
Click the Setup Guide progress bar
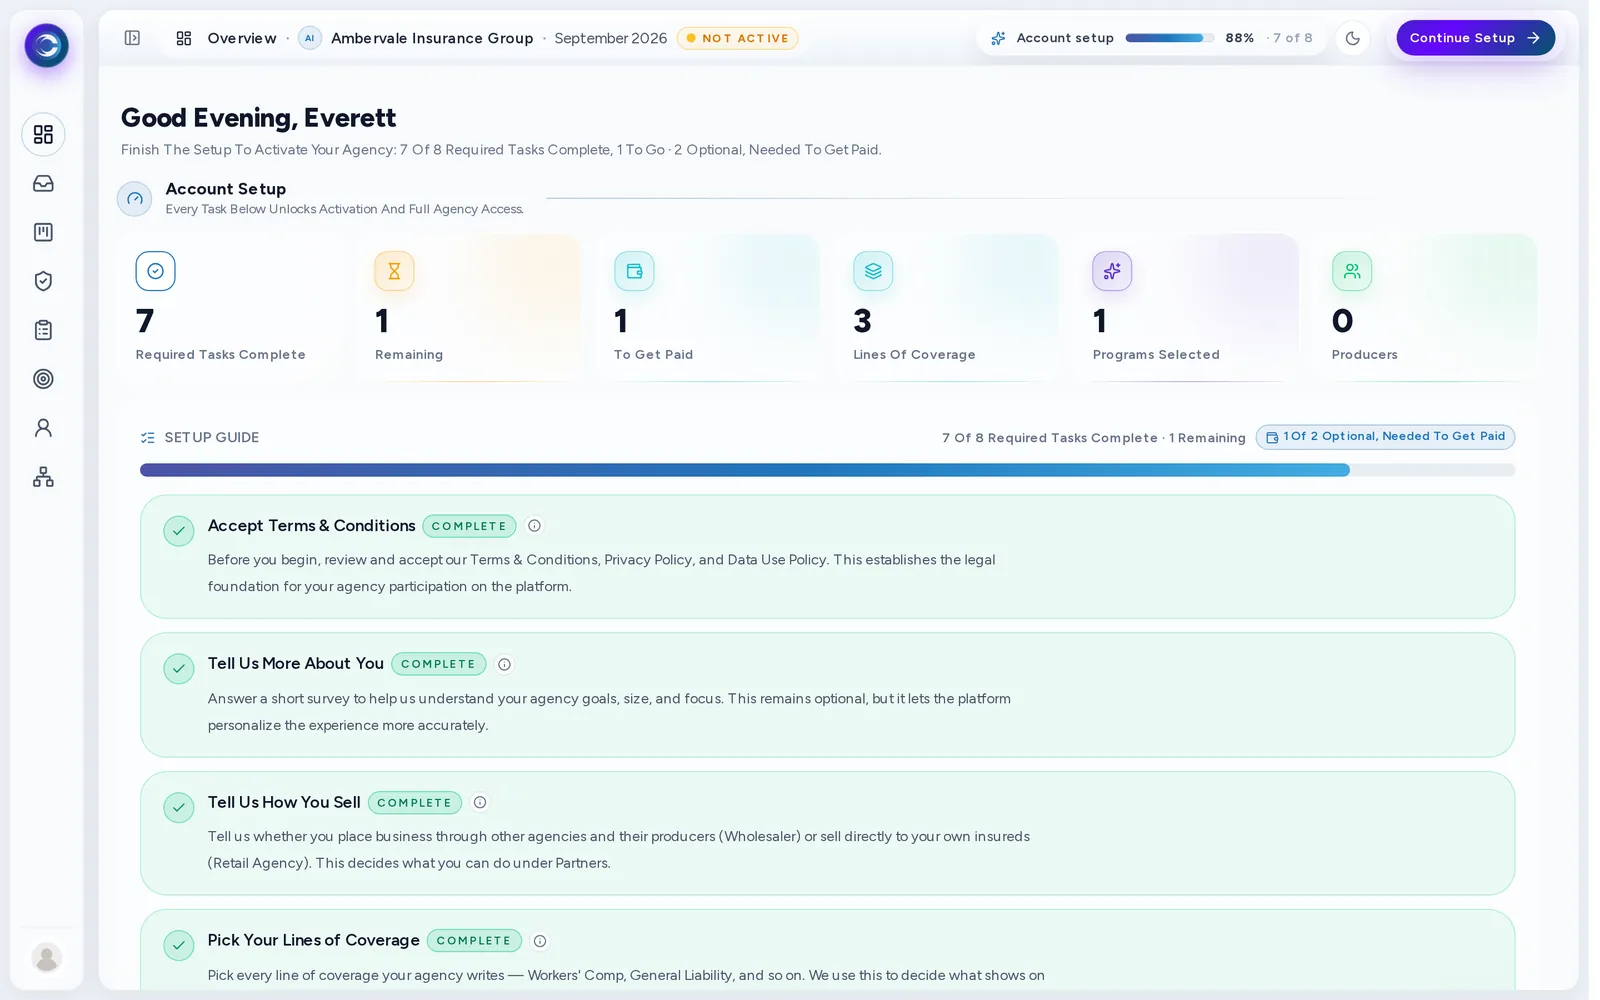pyautogui.click(x=827, y=470)
